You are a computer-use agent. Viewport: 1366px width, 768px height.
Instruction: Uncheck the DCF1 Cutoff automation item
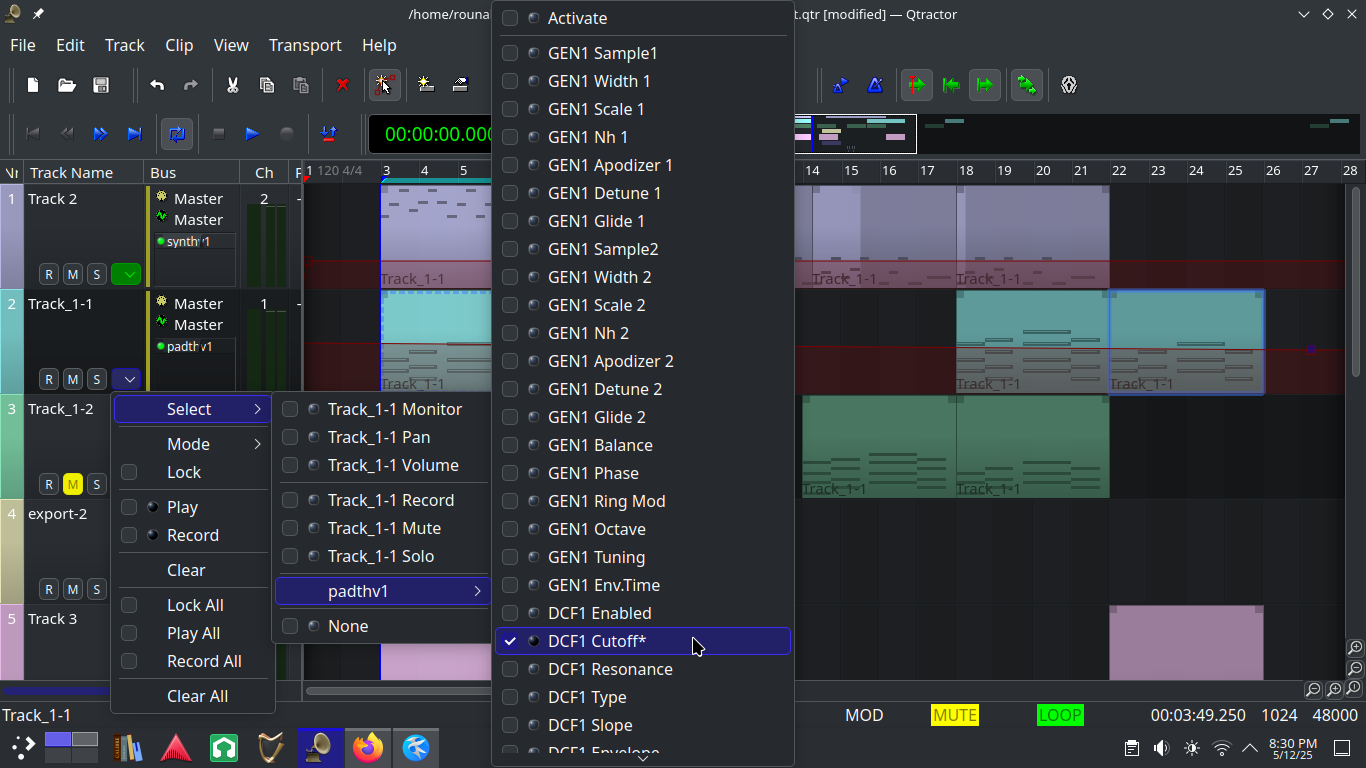[510, 641]
